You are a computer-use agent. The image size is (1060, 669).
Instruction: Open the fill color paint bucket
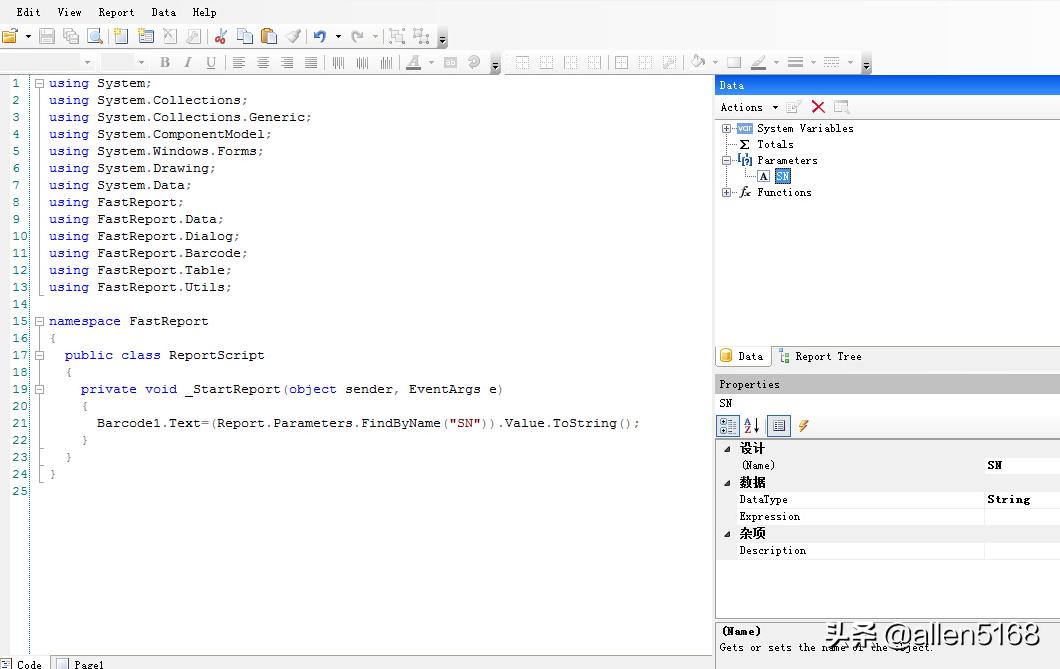tap(698, 62)
